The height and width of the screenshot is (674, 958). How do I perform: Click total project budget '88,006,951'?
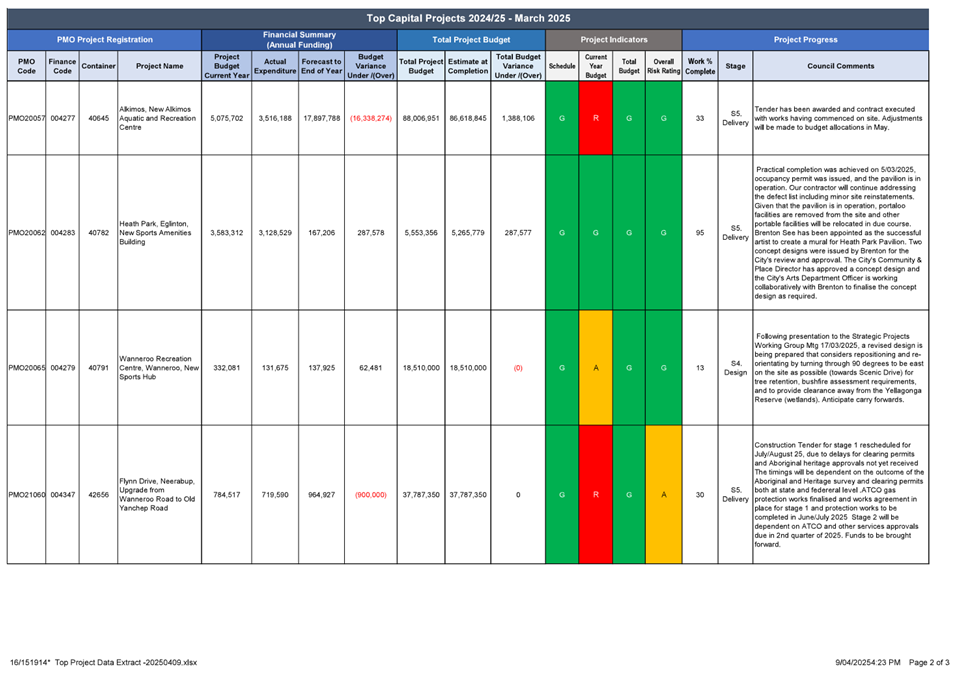421,119
